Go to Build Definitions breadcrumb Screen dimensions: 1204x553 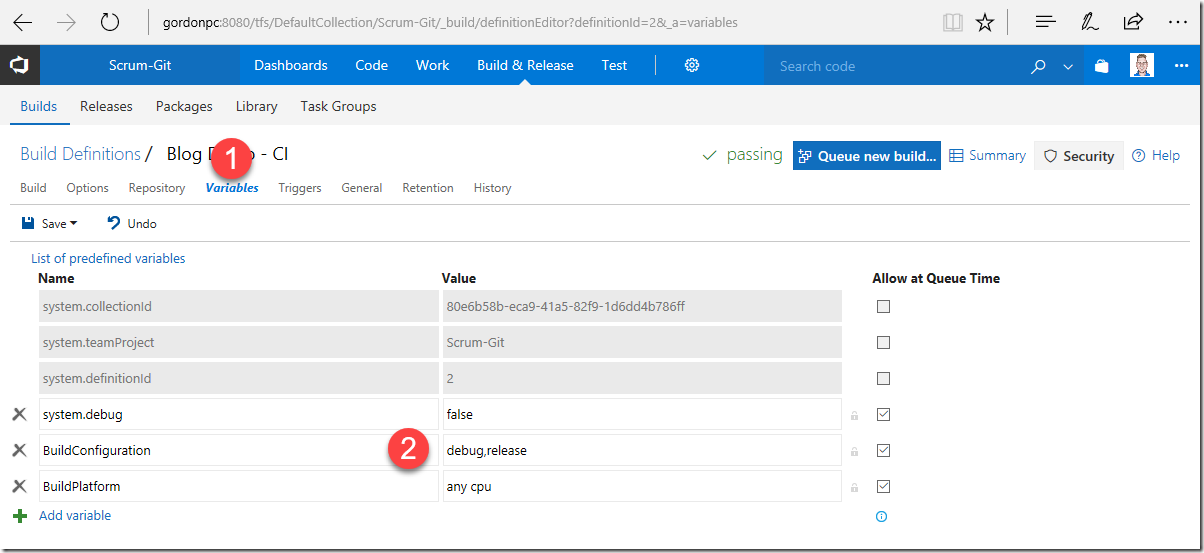coord(80,154)
